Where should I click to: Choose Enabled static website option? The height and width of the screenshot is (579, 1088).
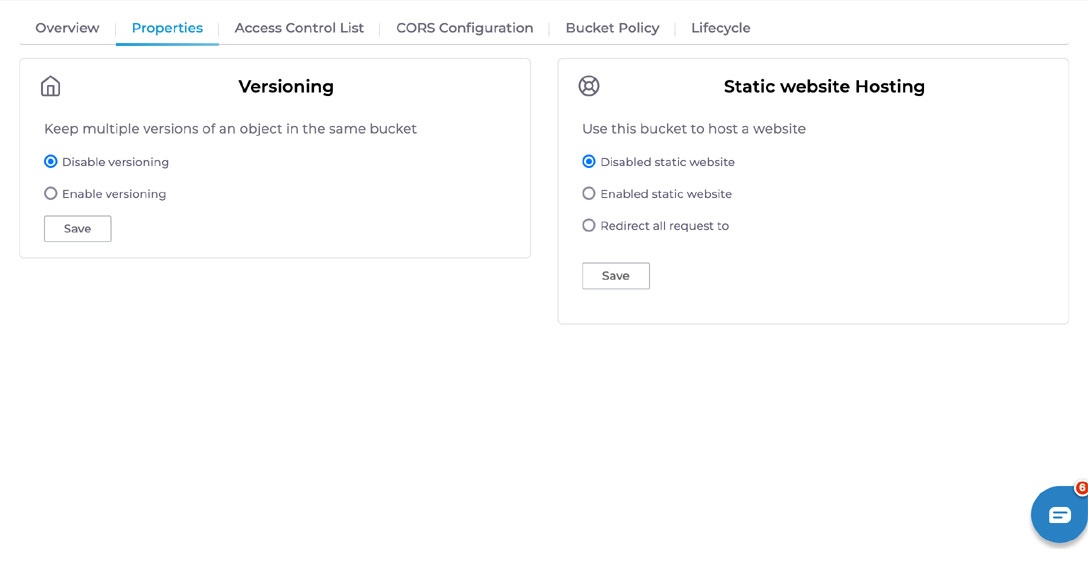pos(589,194)
